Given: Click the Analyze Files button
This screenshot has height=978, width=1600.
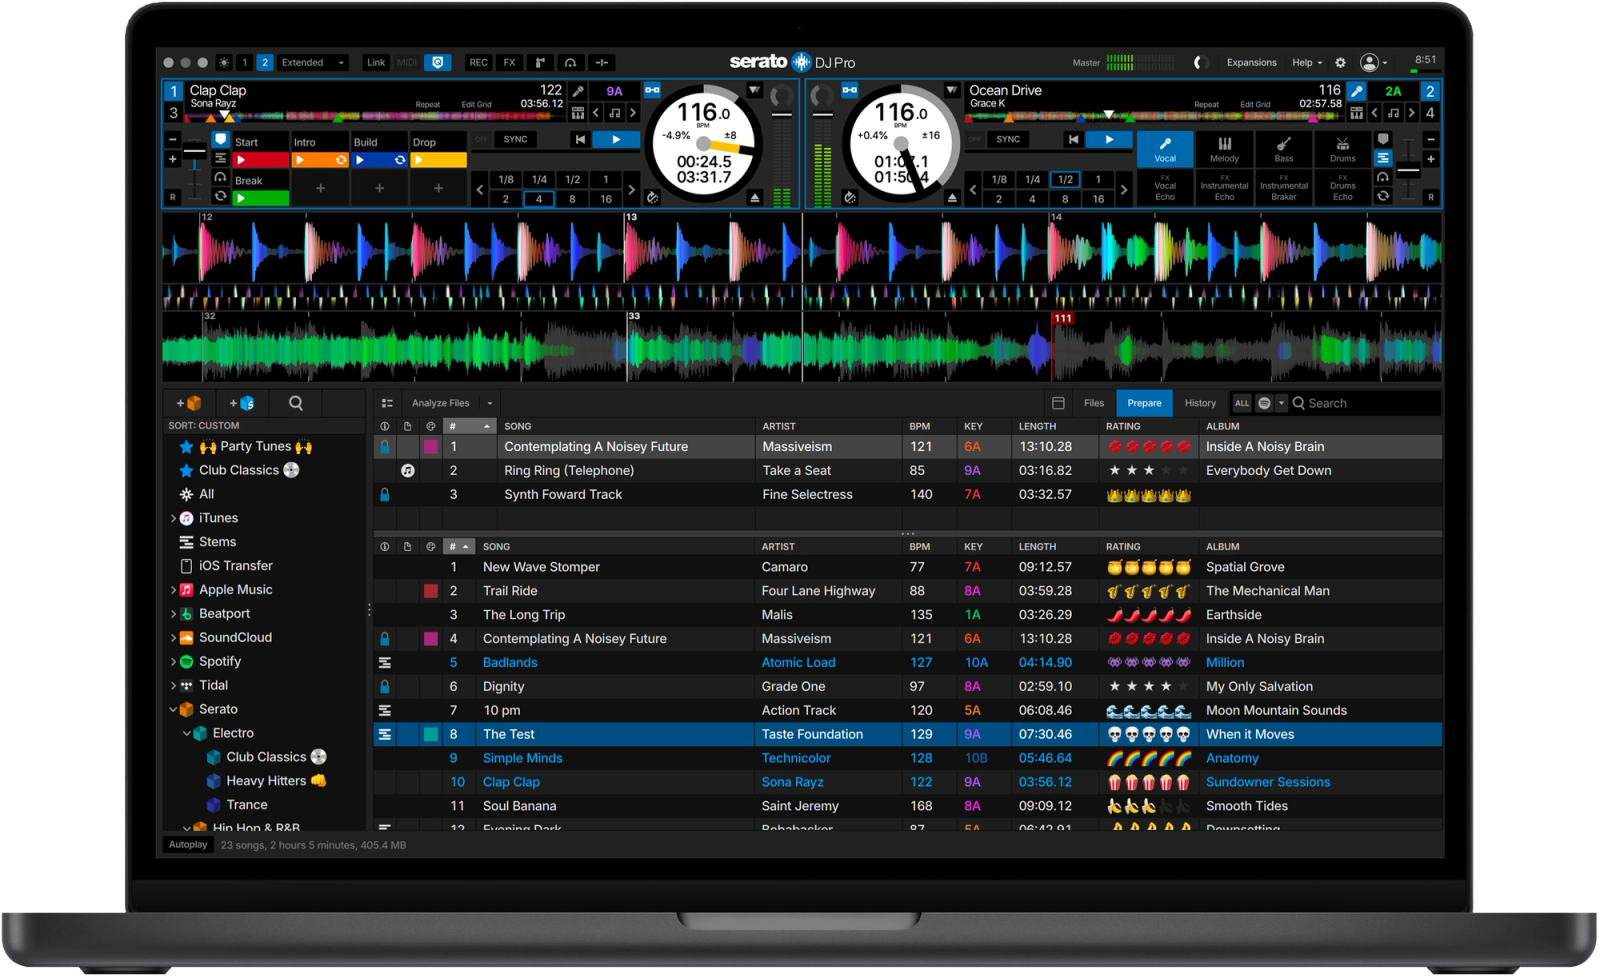Looking at the screenshot, I should pos(440,404).
